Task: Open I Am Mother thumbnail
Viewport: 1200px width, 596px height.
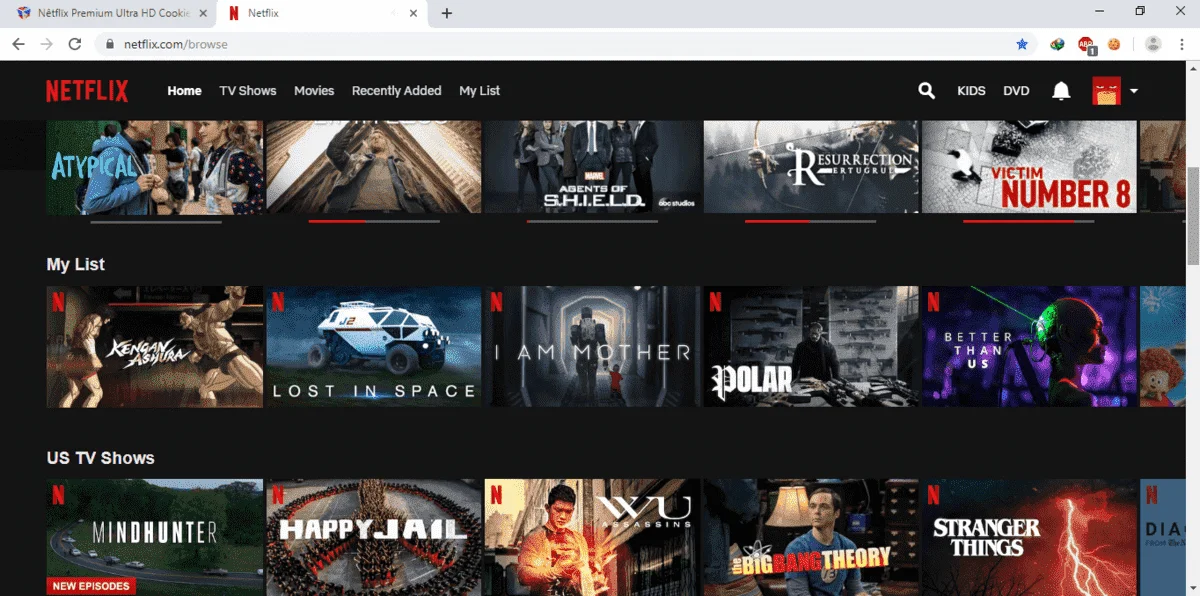Action: 593,347
